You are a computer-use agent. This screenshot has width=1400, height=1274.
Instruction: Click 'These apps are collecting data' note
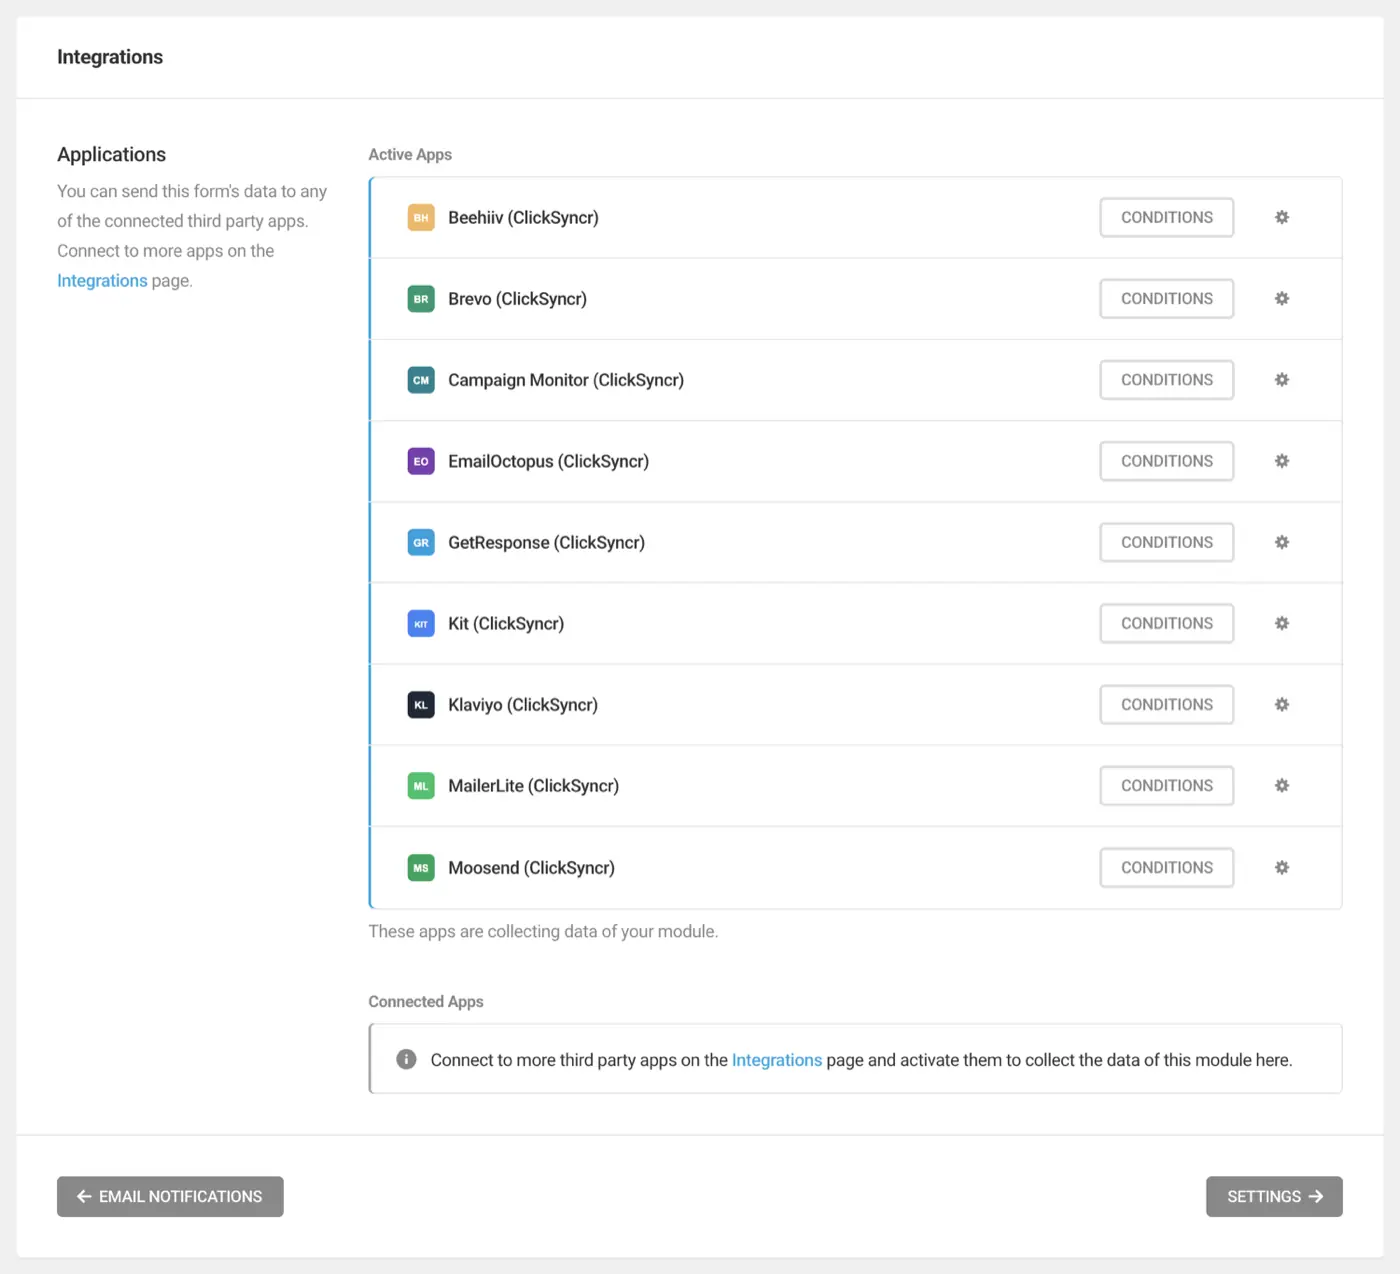tap(543, 931)
